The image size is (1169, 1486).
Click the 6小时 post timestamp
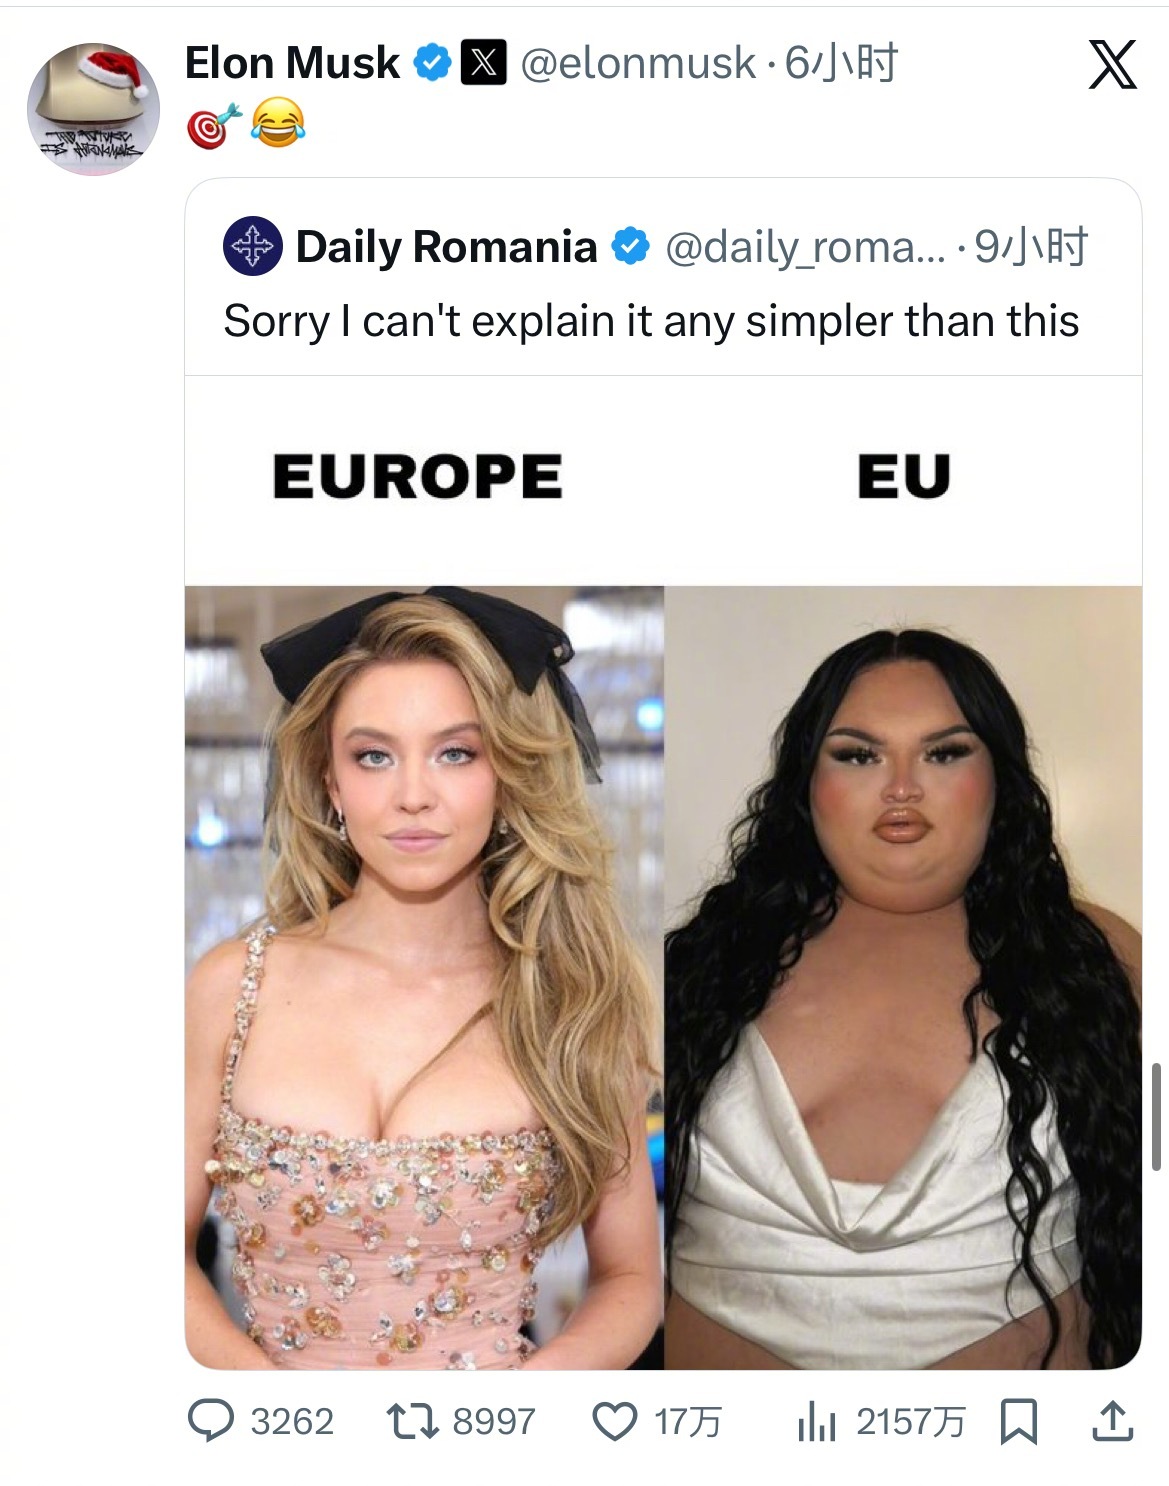point(841,63)
